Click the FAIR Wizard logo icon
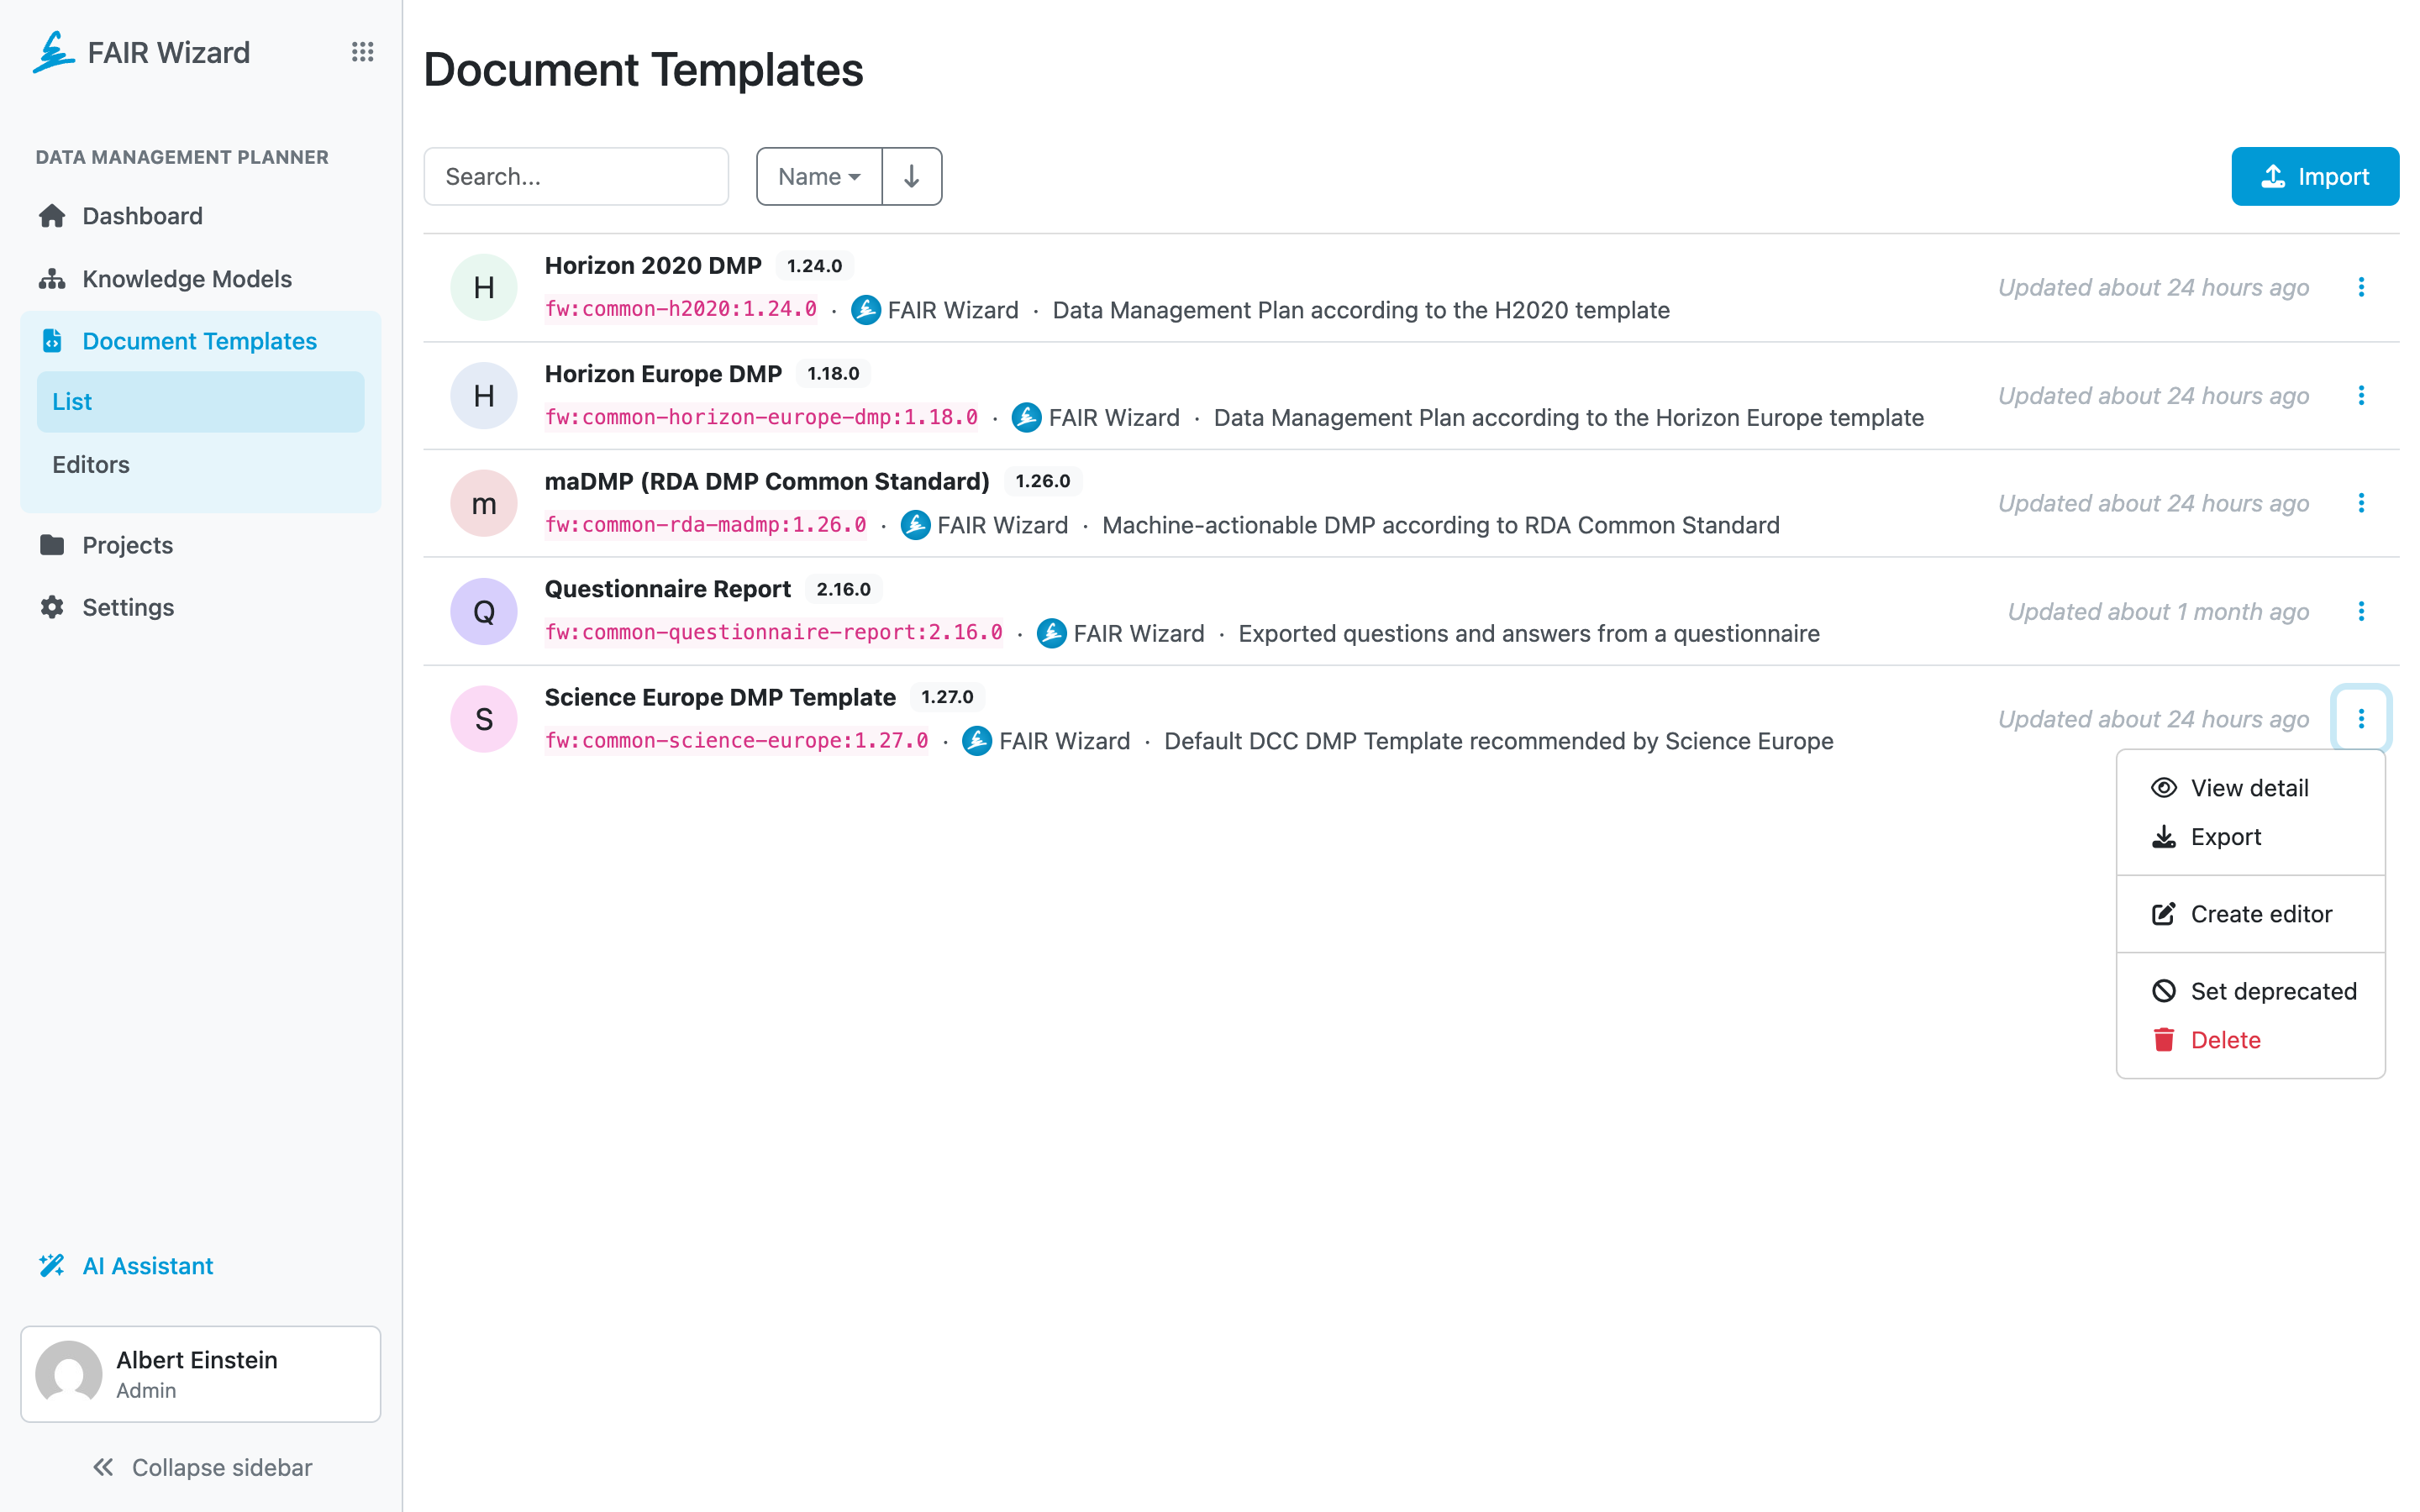The height and width of the screenshot is (1512, 2420). point(53,52)
